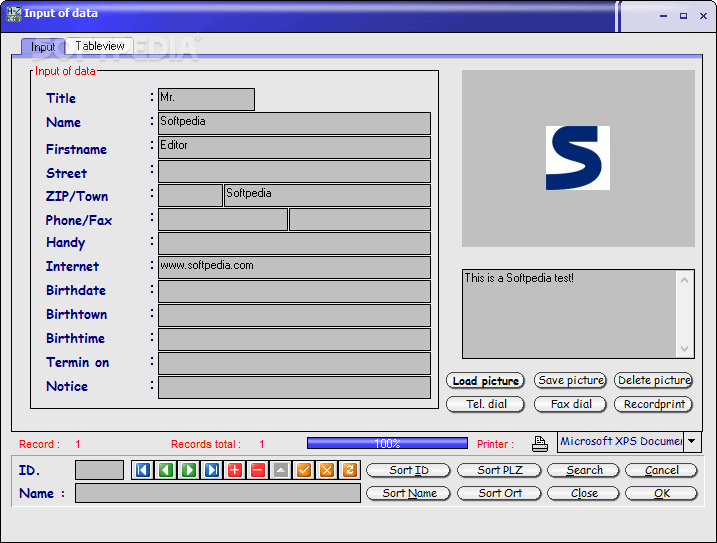Click the empty Birthtown field
This screenshot has width=717, height=543.
tap(294, 316)
